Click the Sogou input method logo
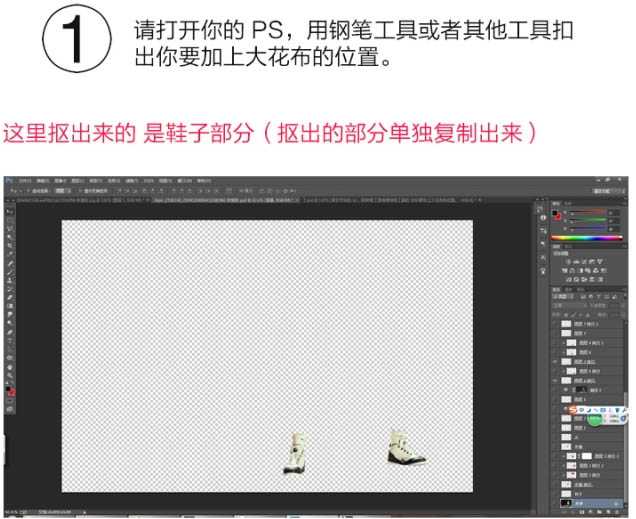This screenshot has width=636, height=519. (573, 410)
